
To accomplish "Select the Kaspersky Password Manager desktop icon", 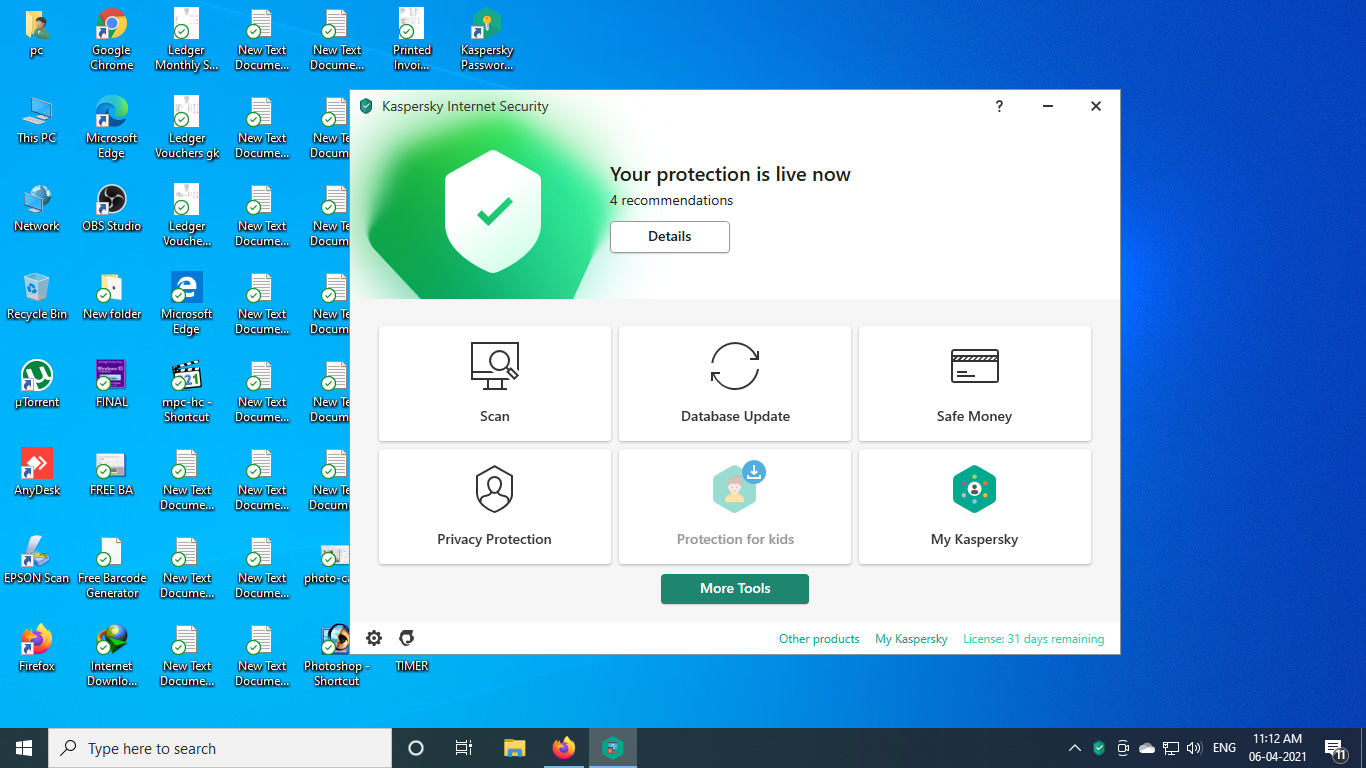I will tap(487, 40).
